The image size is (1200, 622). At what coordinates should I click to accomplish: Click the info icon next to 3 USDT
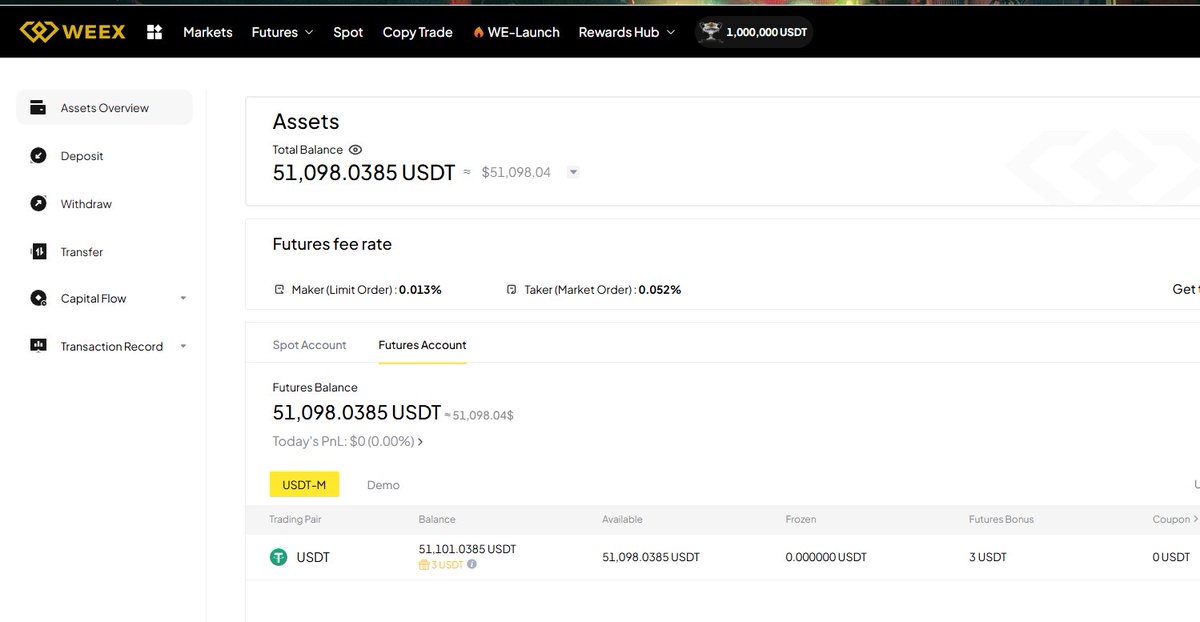tap(472, 565)
